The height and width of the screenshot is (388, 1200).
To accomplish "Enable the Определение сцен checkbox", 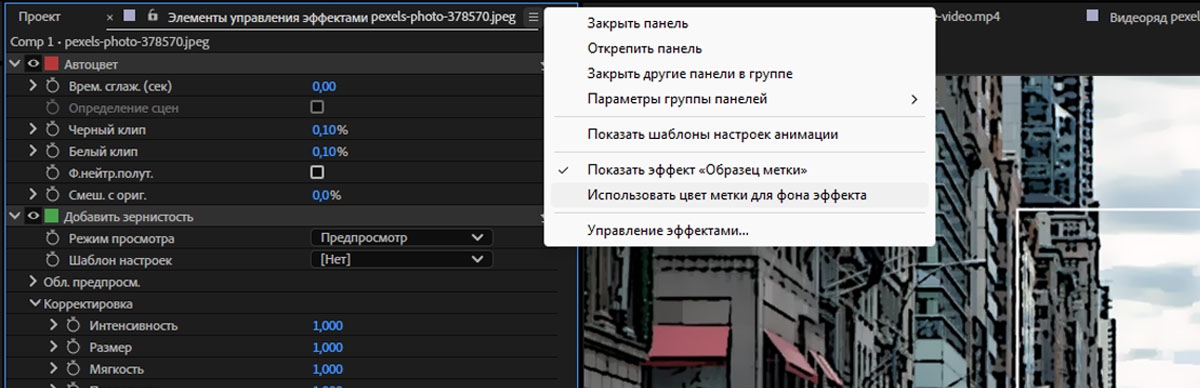I will pyautogui.click(x=317, y=107).
